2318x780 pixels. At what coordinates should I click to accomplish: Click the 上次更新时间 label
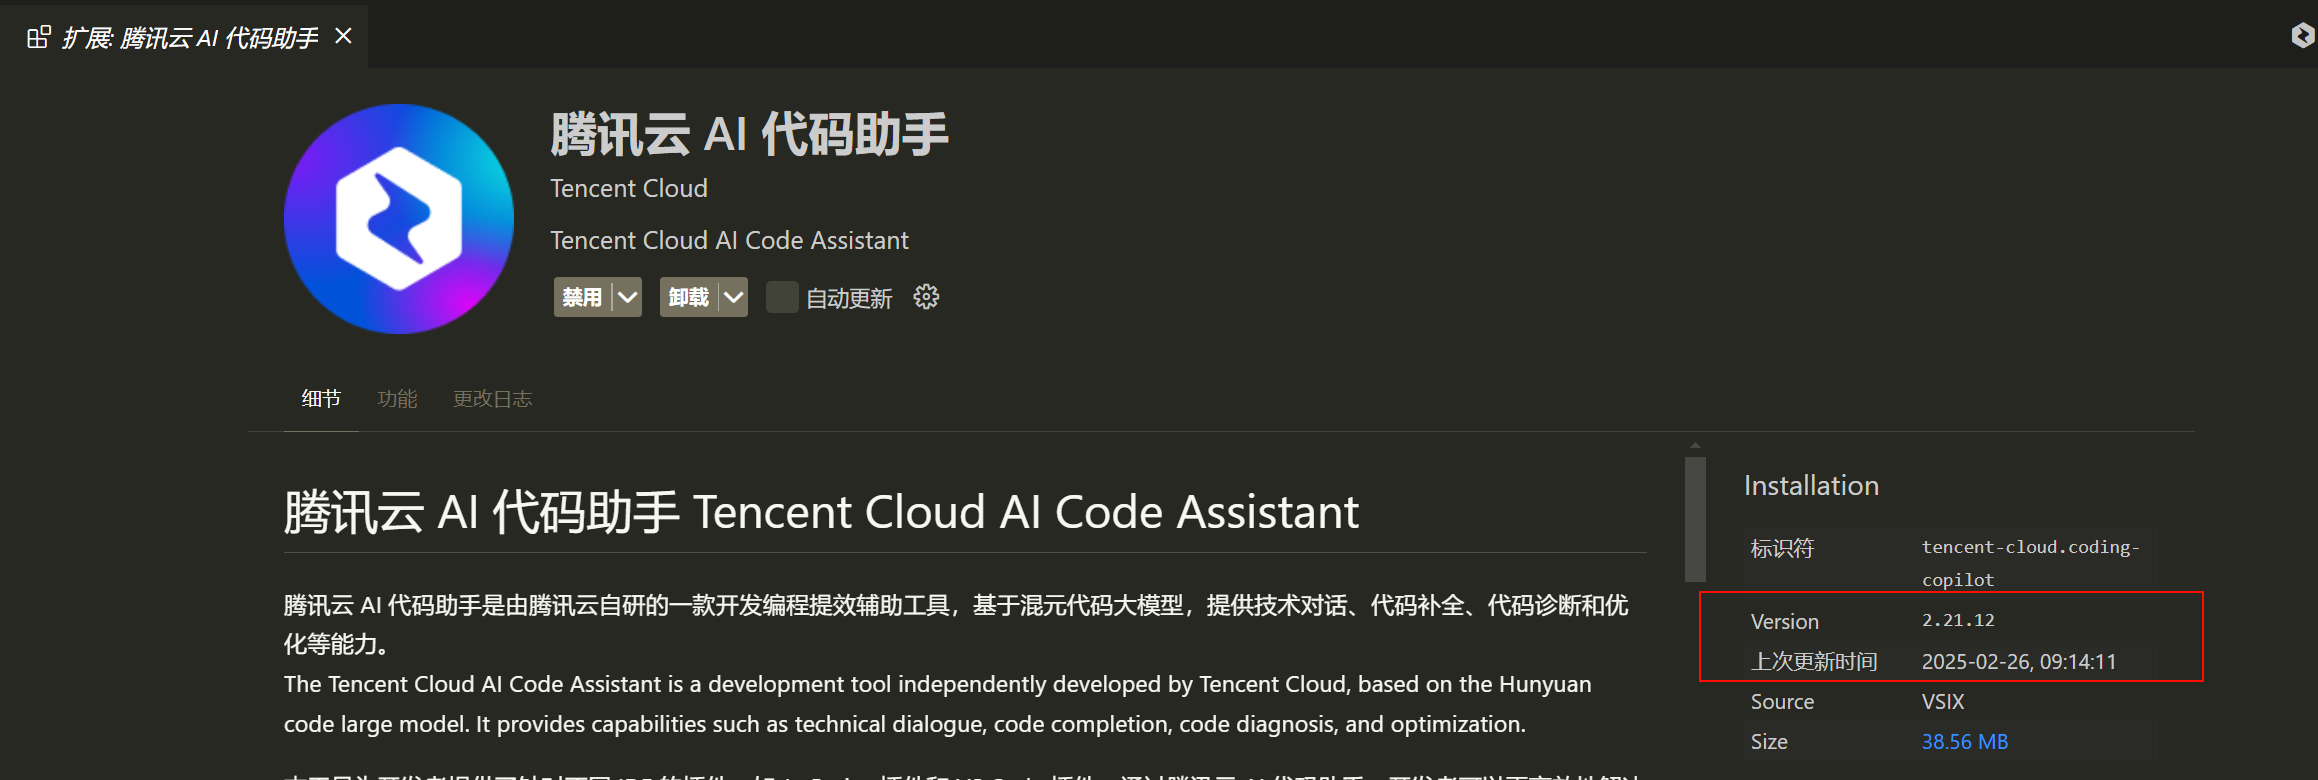(x=1814, y=662)
